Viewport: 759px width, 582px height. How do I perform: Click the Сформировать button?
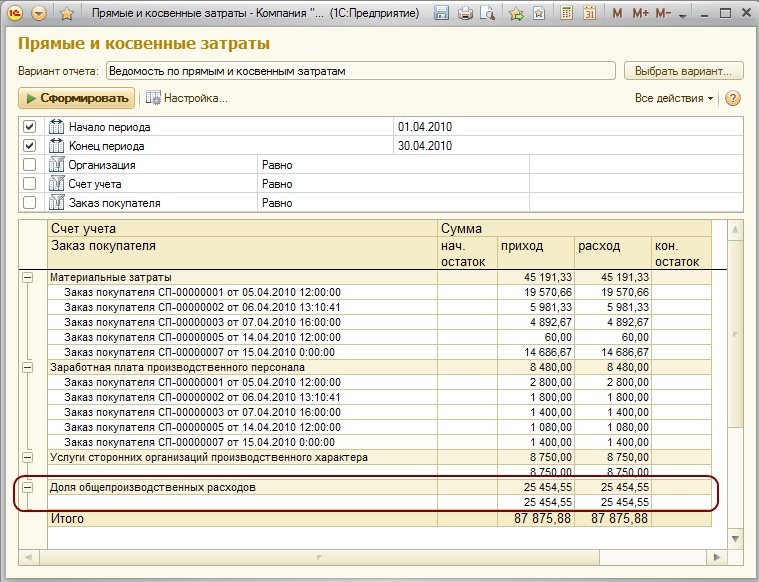click(77, 98)
